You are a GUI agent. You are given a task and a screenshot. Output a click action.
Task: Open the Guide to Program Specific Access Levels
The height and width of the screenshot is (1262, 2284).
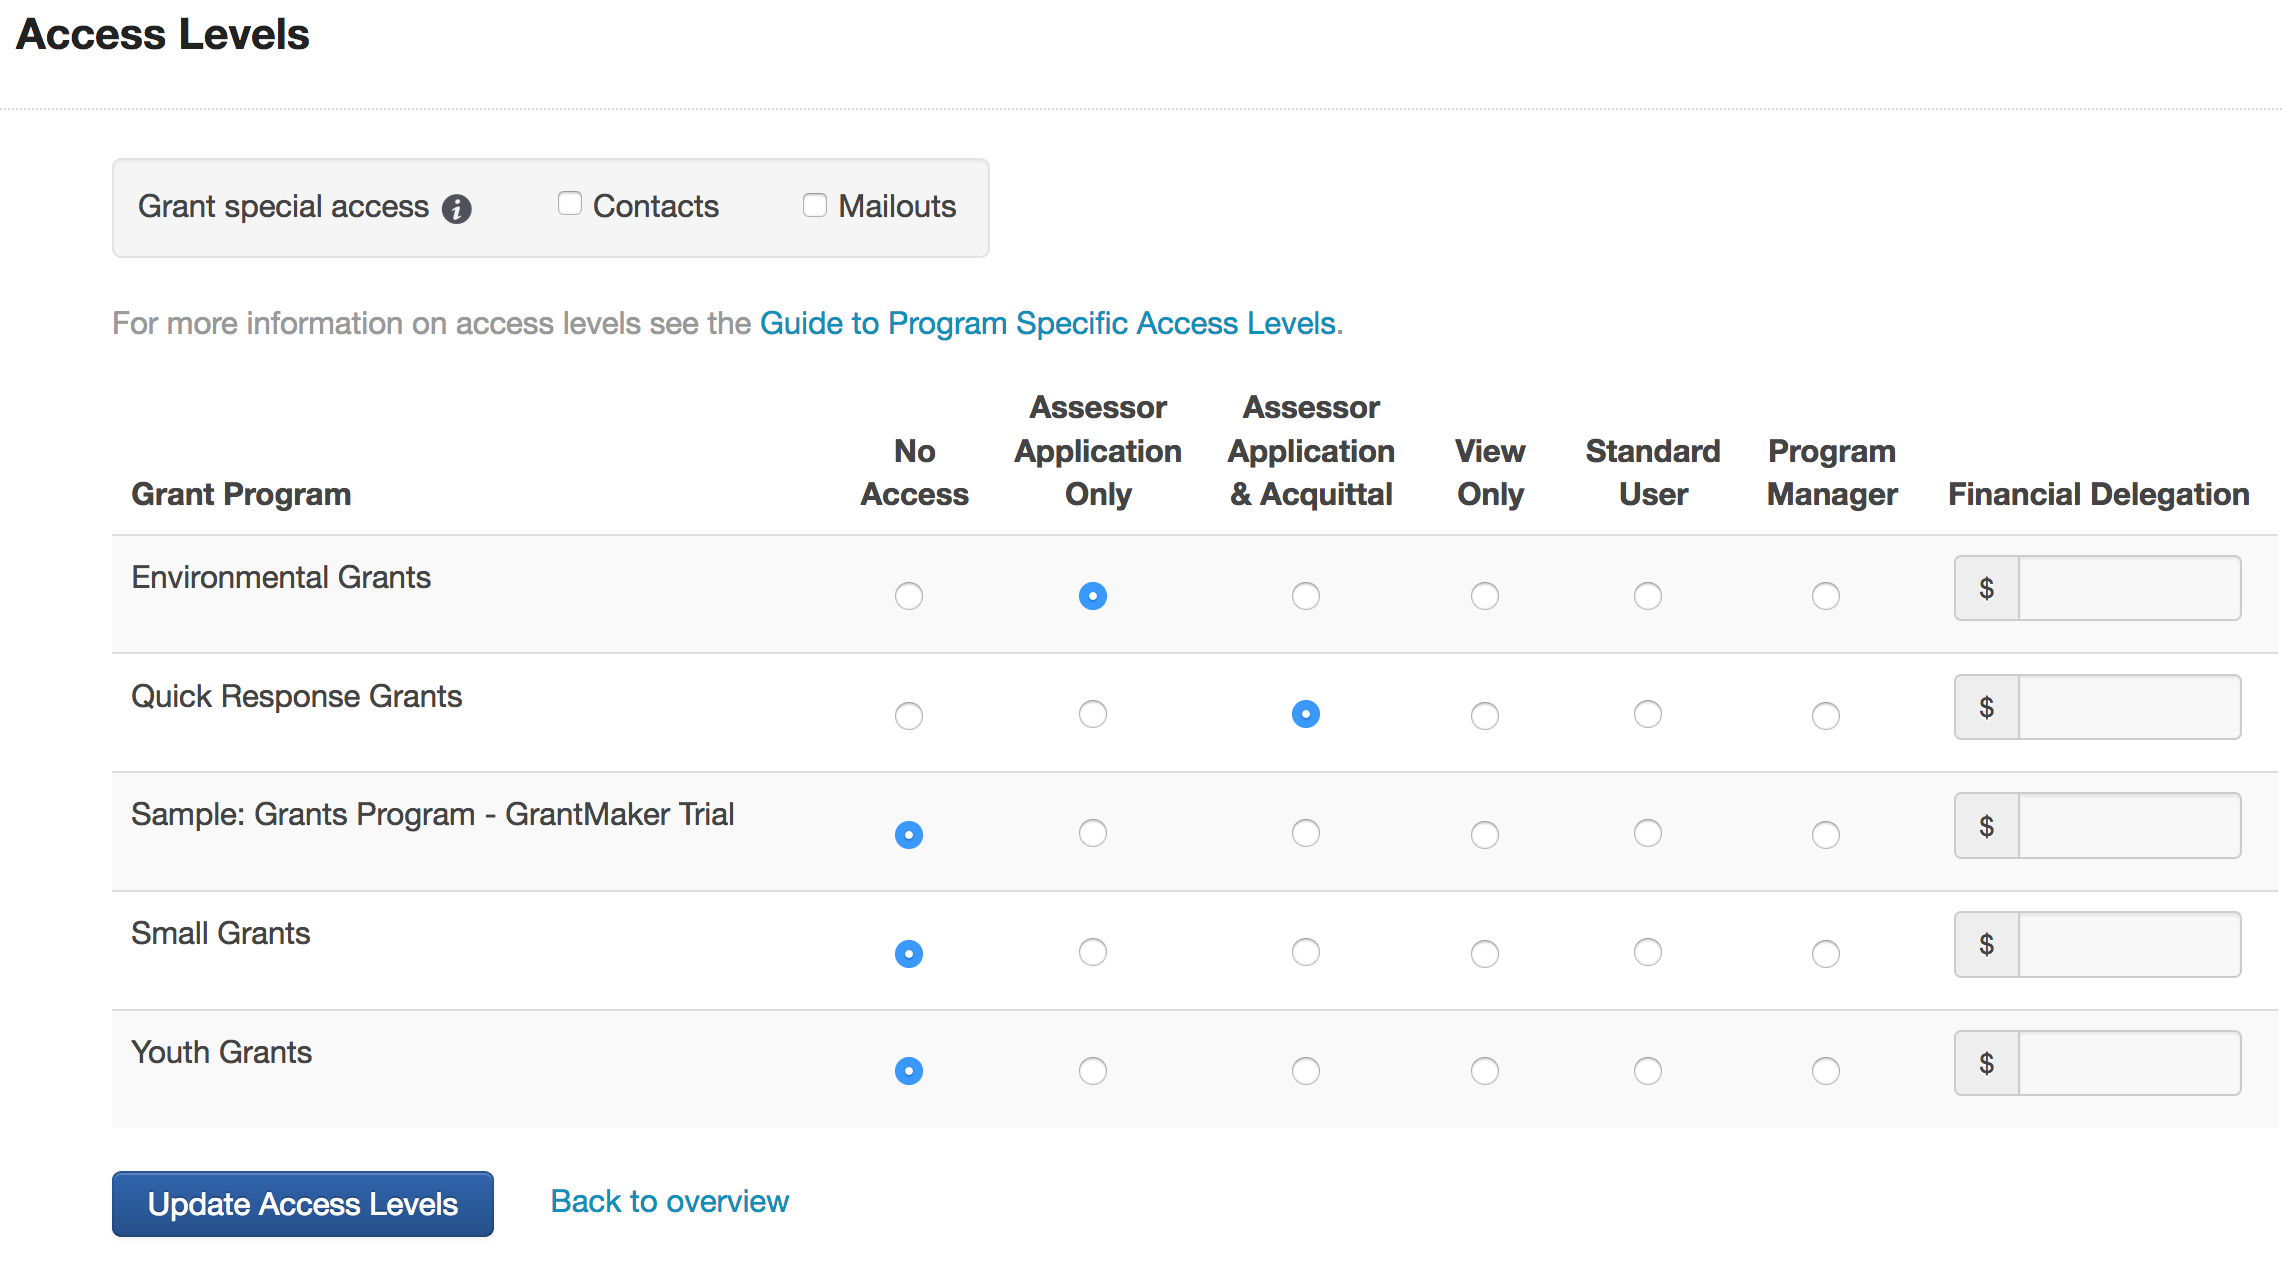click(x=1048, y=323)
